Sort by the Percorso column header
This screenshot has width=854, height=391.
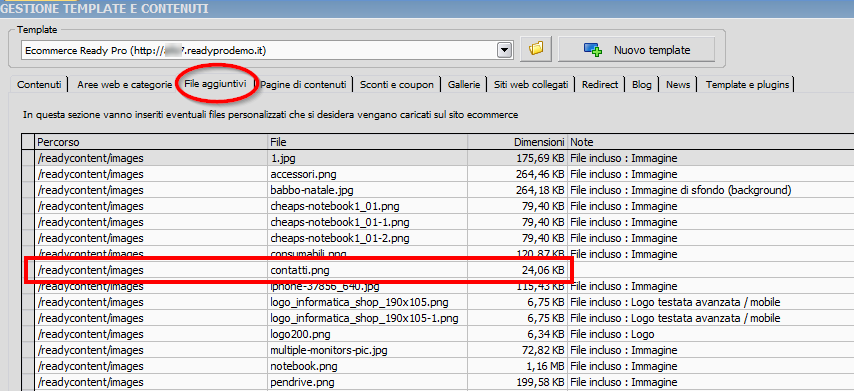click(151, 142)
